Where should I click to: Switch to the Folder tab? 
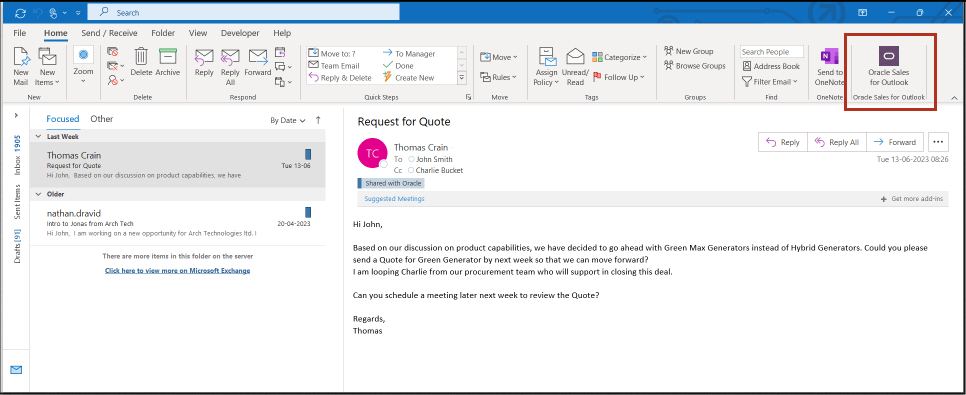[163, 33]
